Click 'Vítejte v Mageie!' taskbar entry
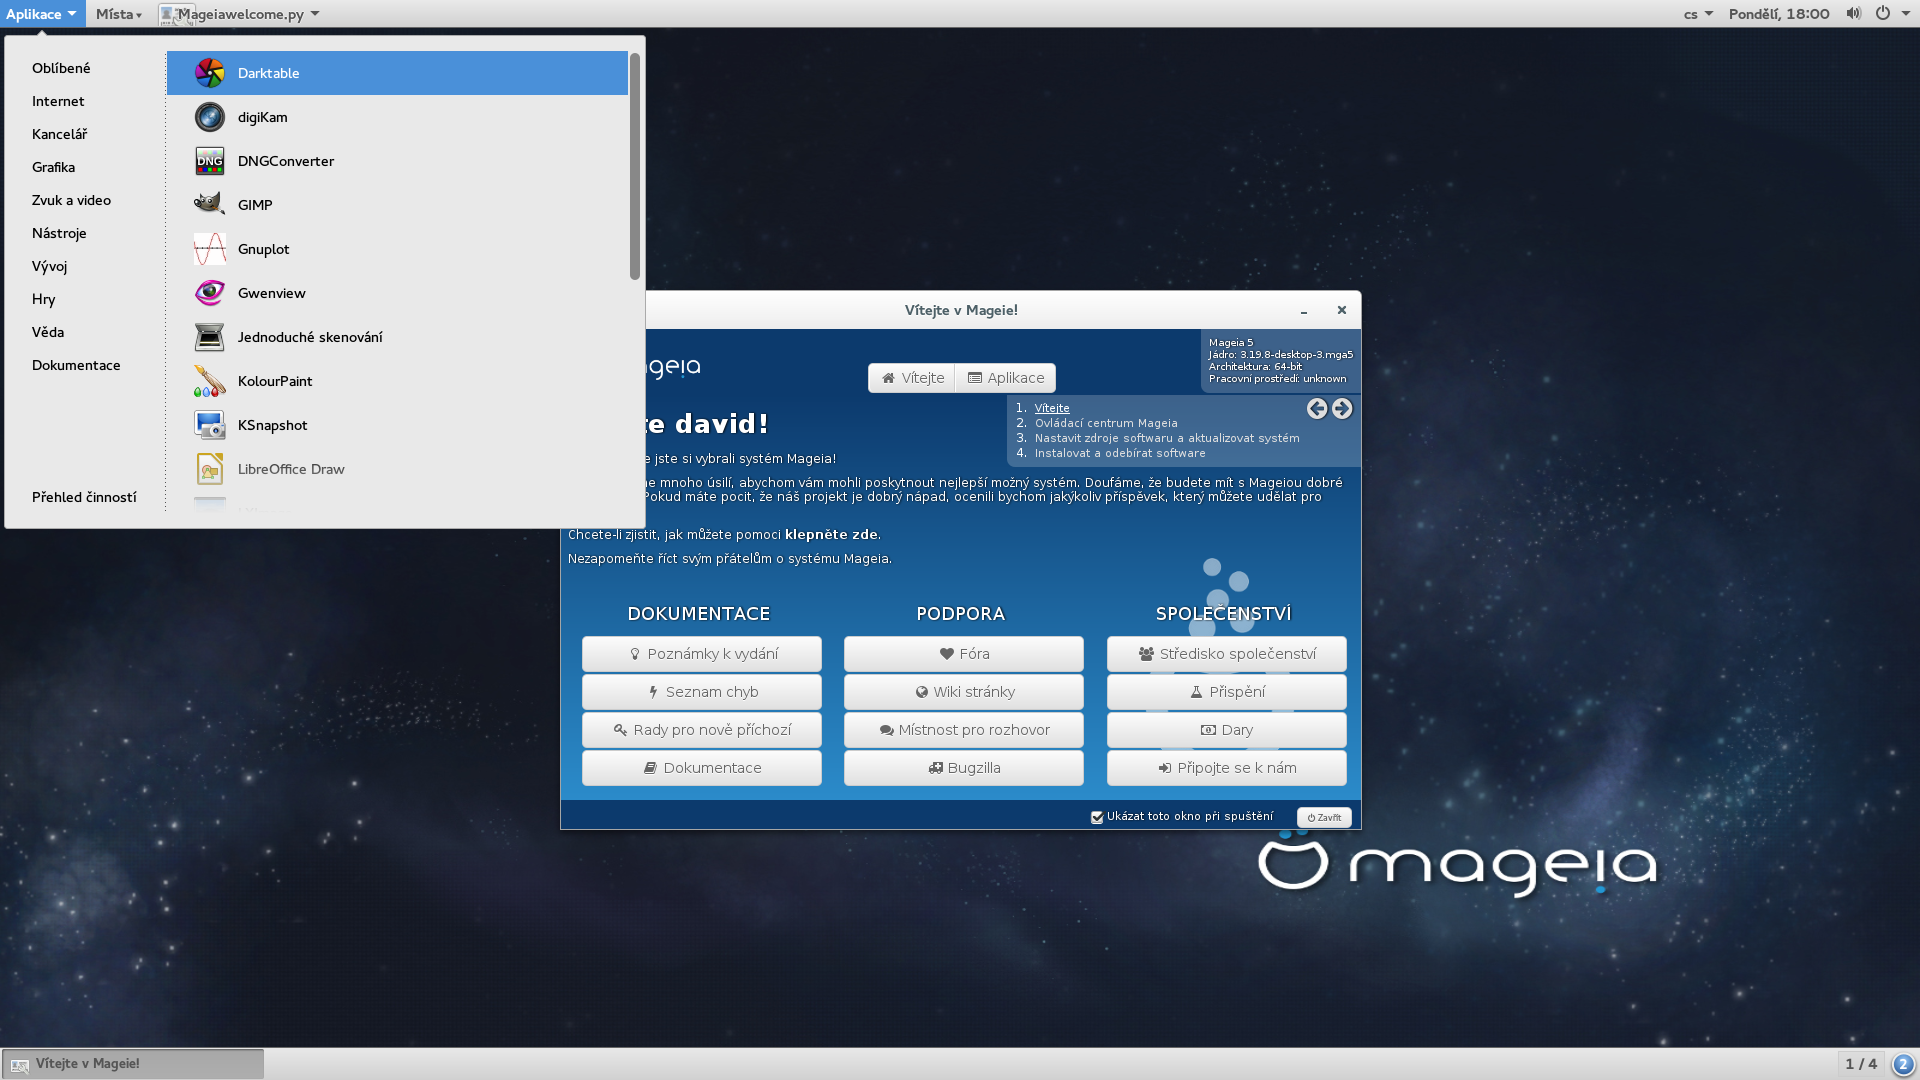1920x1080 pixels. pos(133,1064)
